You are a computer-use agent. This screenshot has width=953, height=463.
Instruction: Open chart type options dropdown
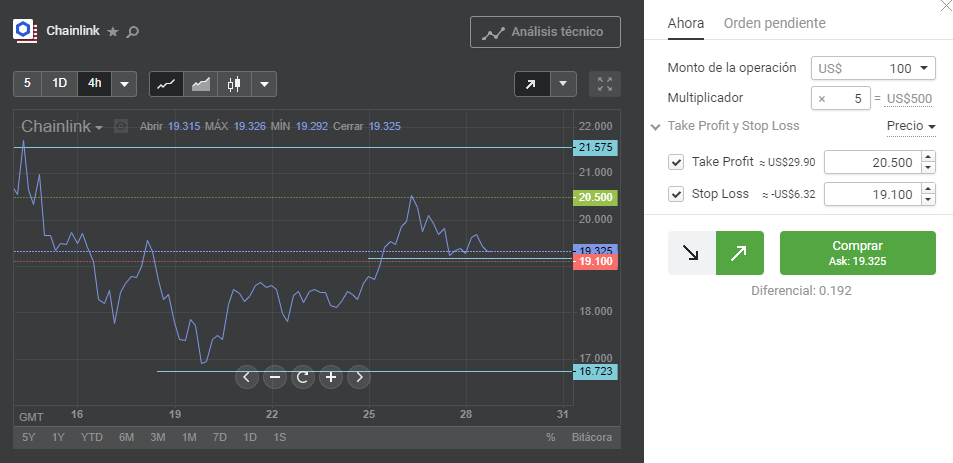[x=264, y=84]
